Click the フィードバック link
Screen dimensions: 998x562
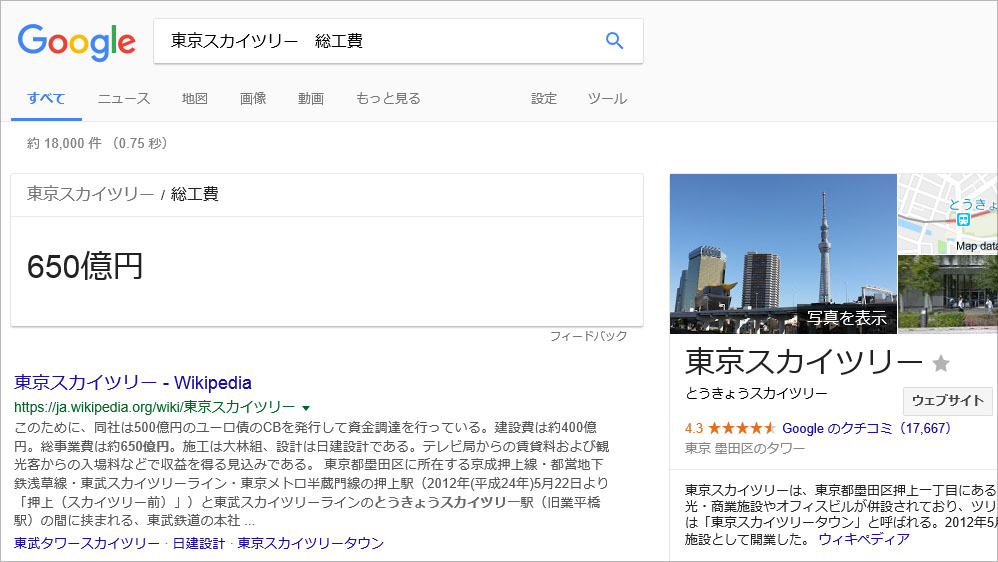click(x=588, y=336)
